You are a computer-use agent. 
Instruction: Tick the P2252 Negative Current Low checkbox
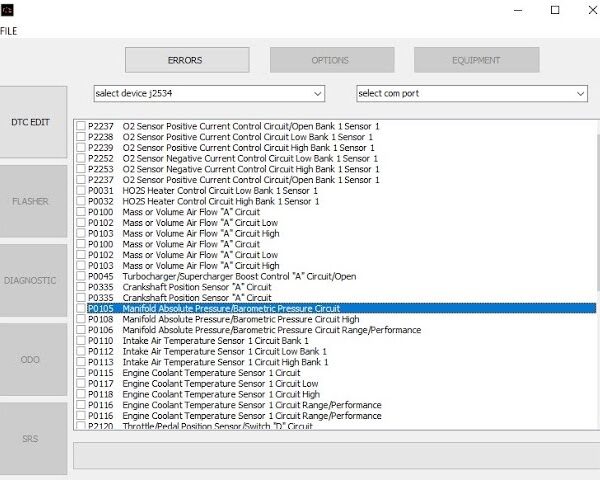tap(81, 158)
